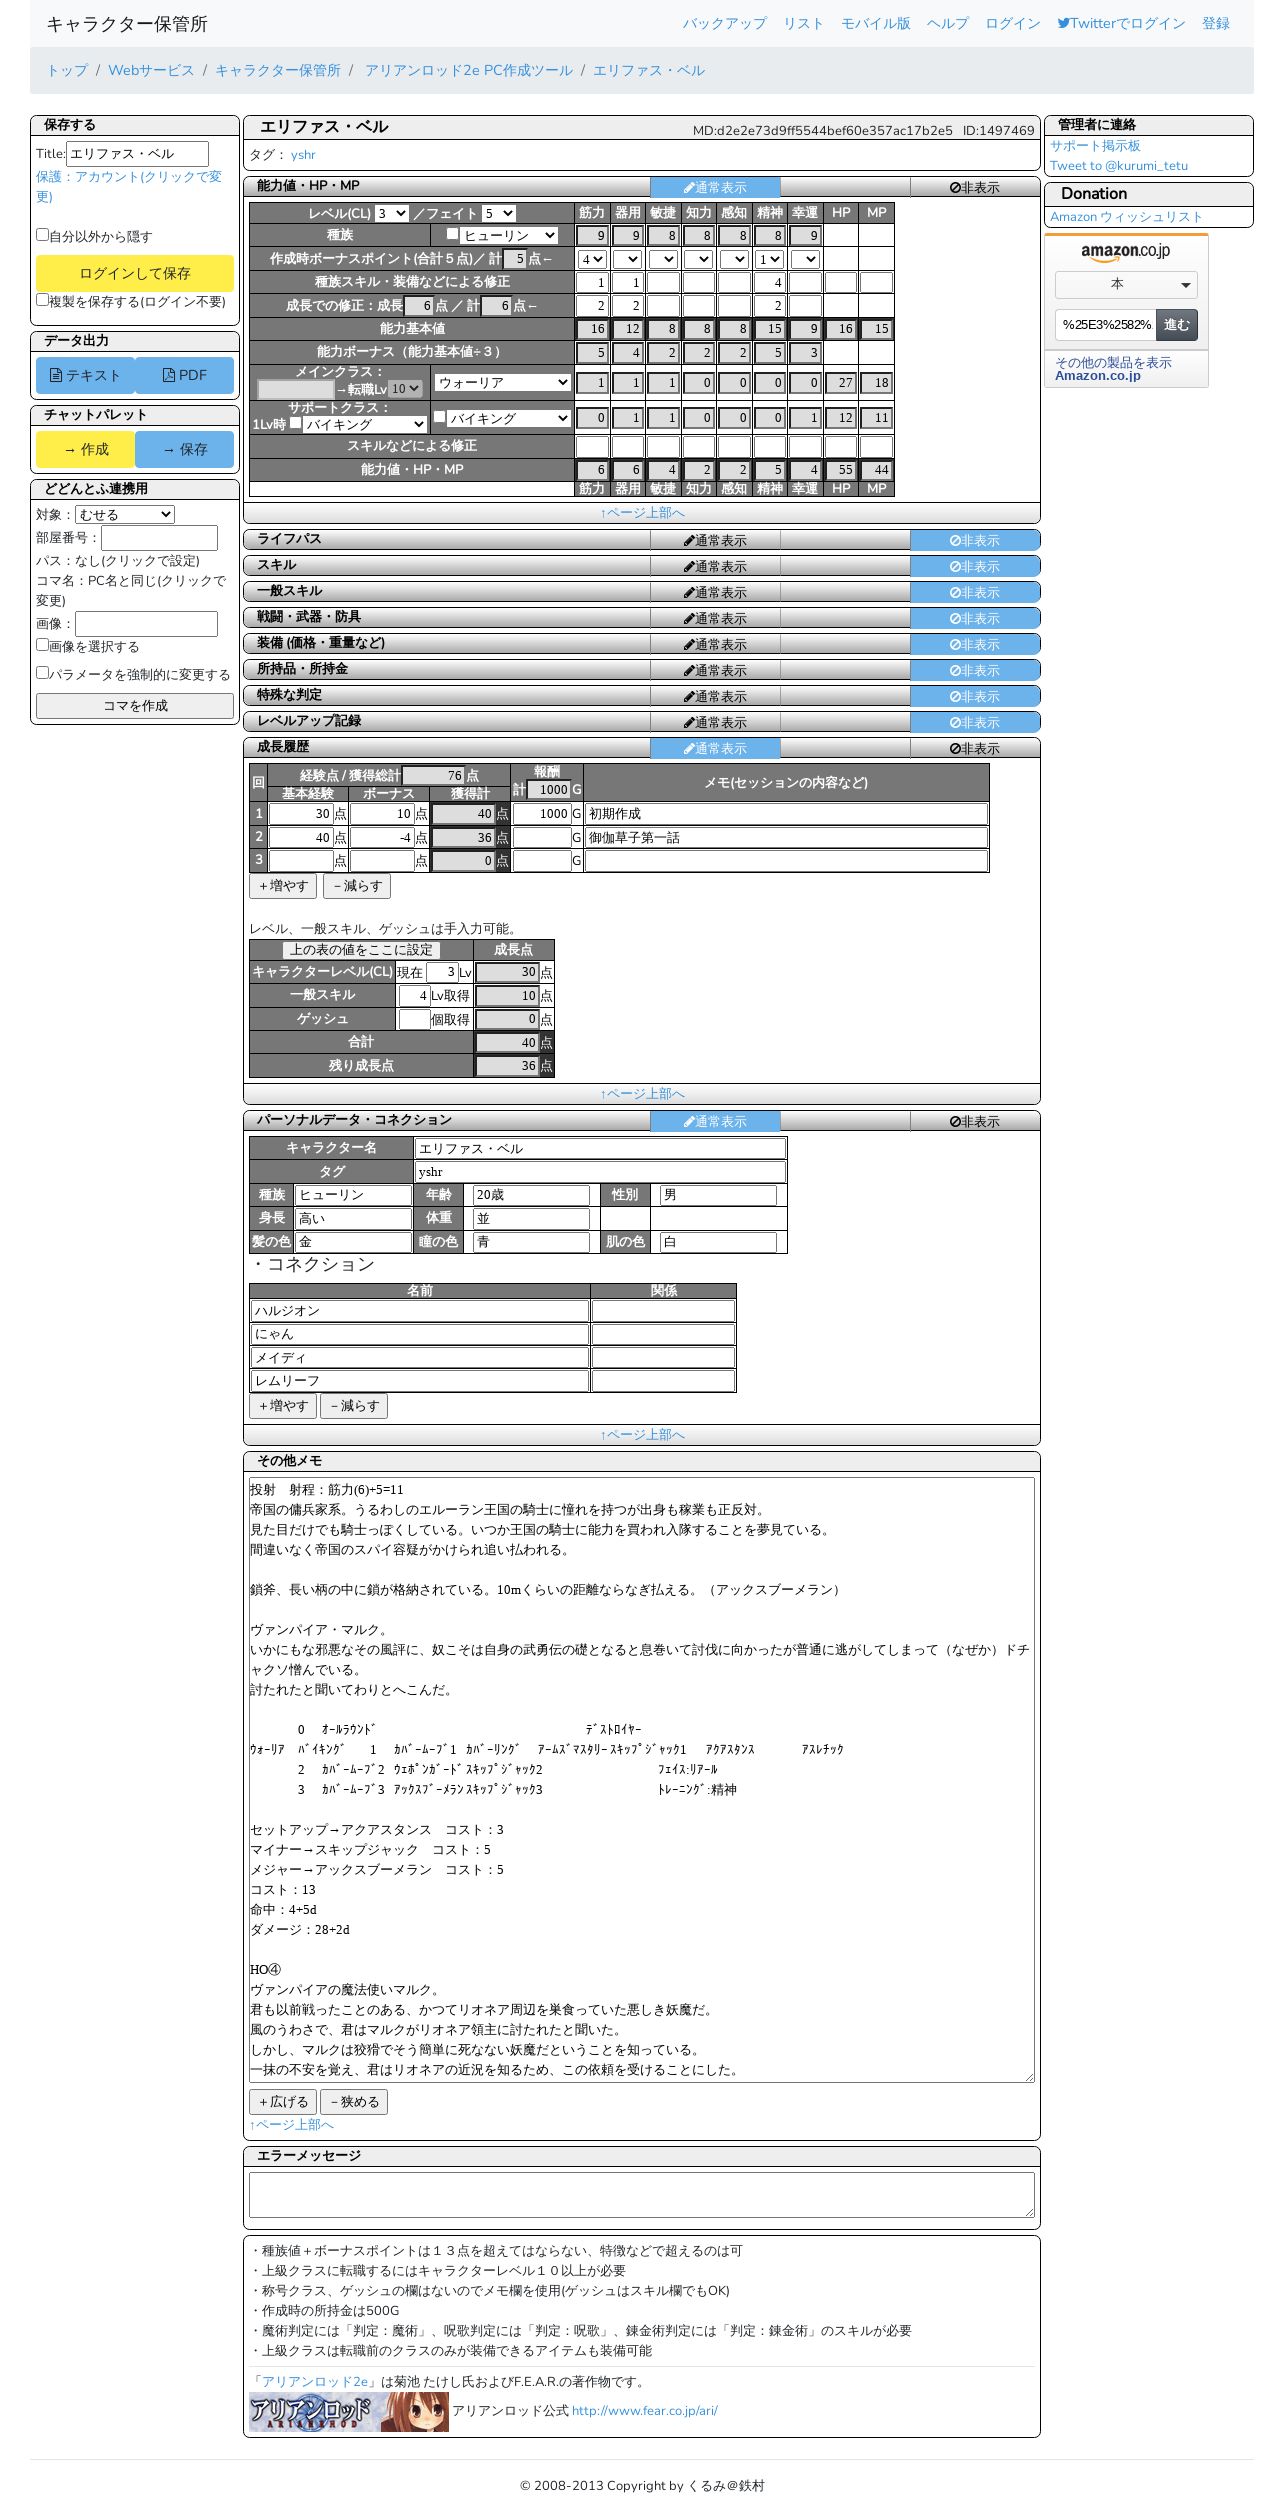Click the アリアンロッド2e PC作成ツール breadcrumb
The height and width of the screenshot is (2517, 1284).
[x=469, y=70]
